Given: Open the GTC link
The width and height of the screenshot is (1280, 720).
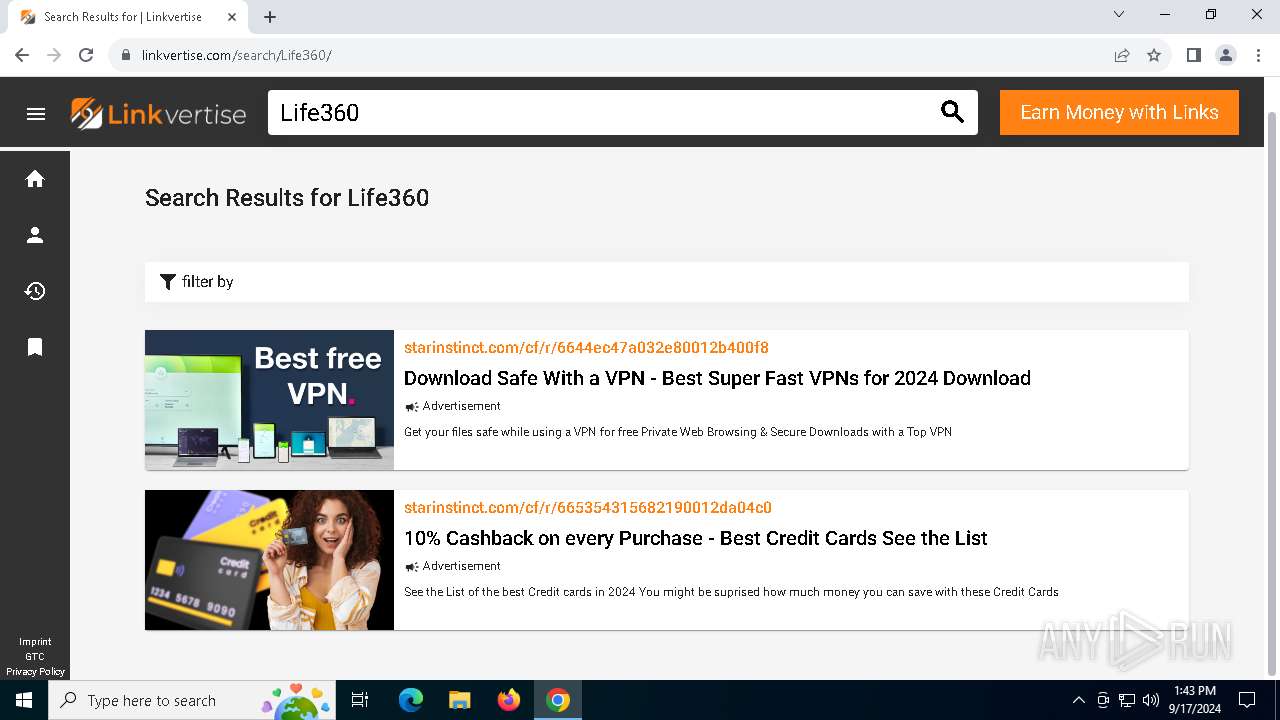Looking at the screenshot, I should (x=35, y=657).
